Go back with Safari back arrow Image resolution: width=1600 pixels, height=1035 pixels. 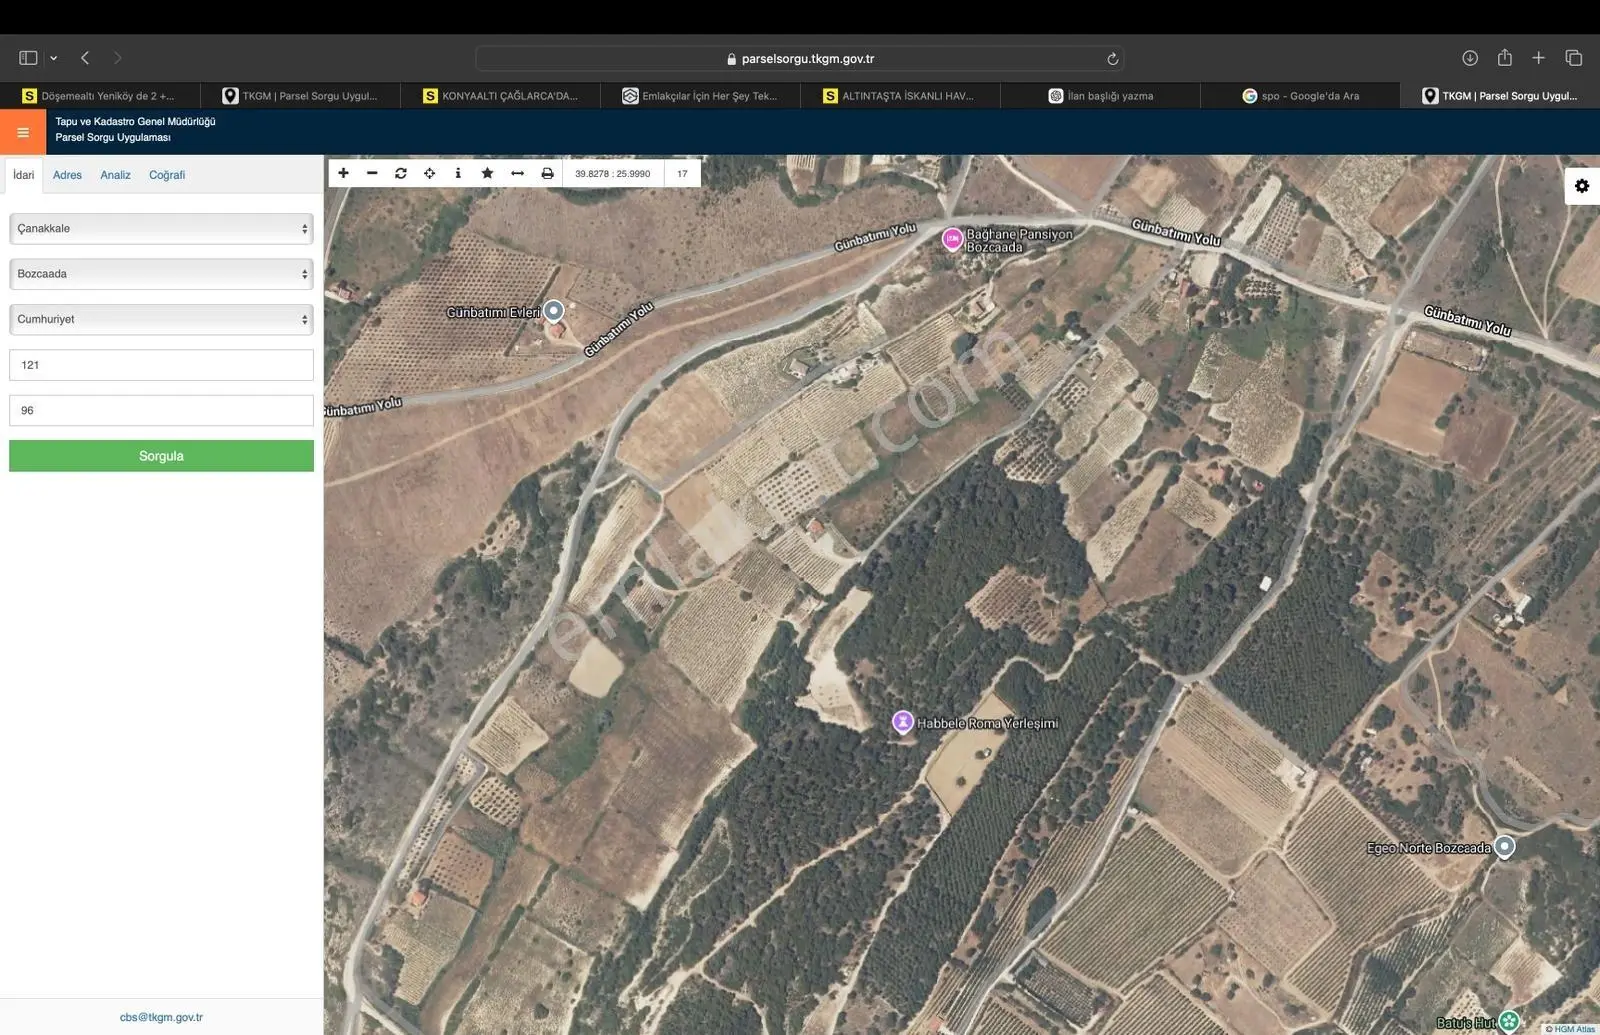[85, 58]
